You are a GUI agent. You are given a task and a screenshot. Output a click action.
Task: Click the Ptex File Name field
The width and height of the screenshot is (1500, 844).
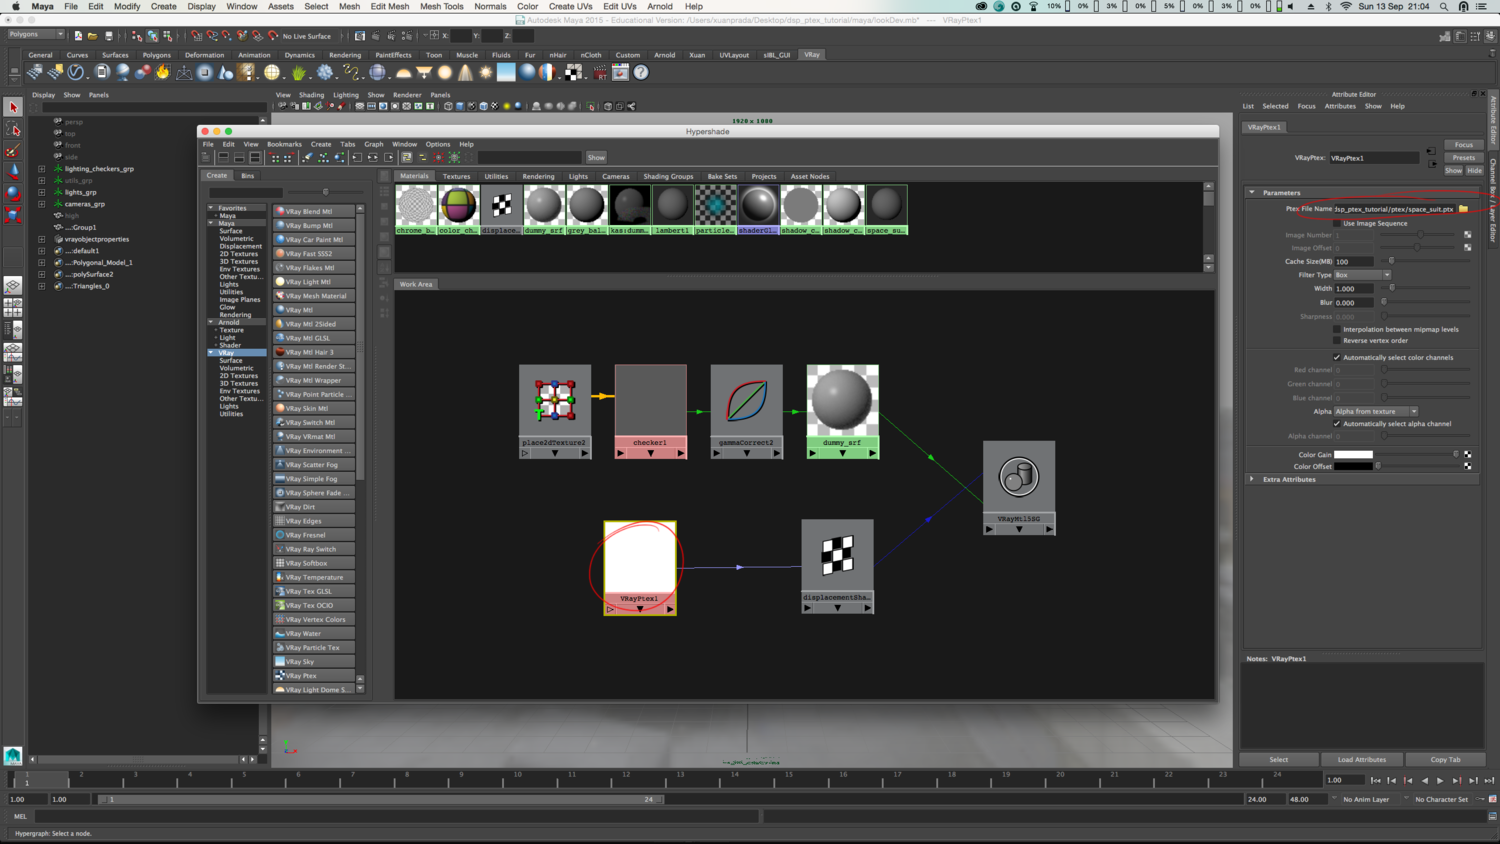1394,209
